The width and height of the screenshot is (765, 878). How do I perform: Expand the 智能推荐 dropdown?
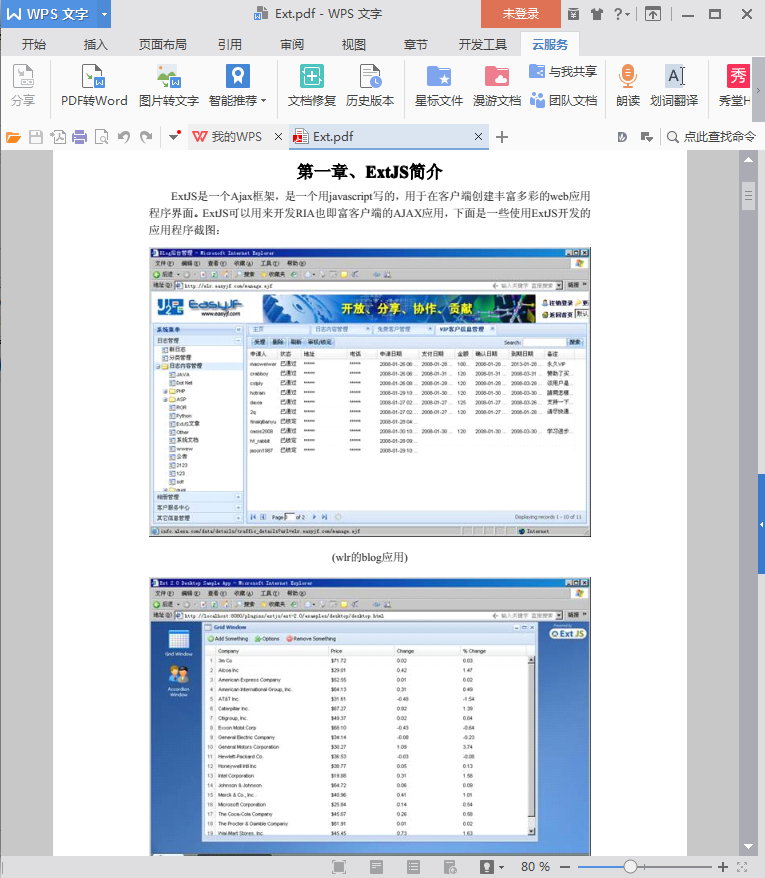pyautogui.click(x=264, y=101)
